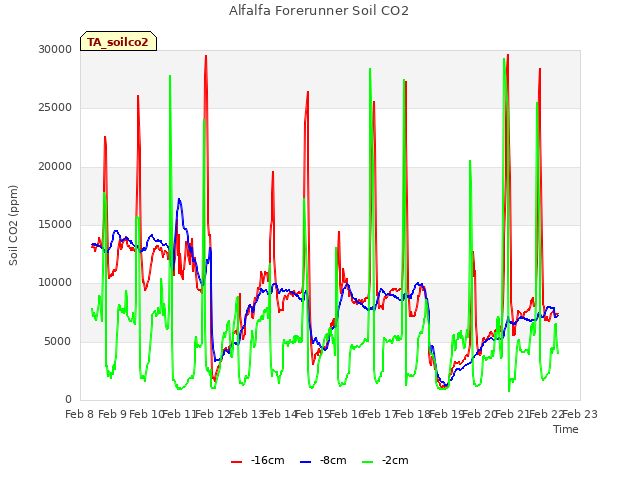Click the Time axis label
The width and height of the screenshot is (640, 480).
pos(566,429)
